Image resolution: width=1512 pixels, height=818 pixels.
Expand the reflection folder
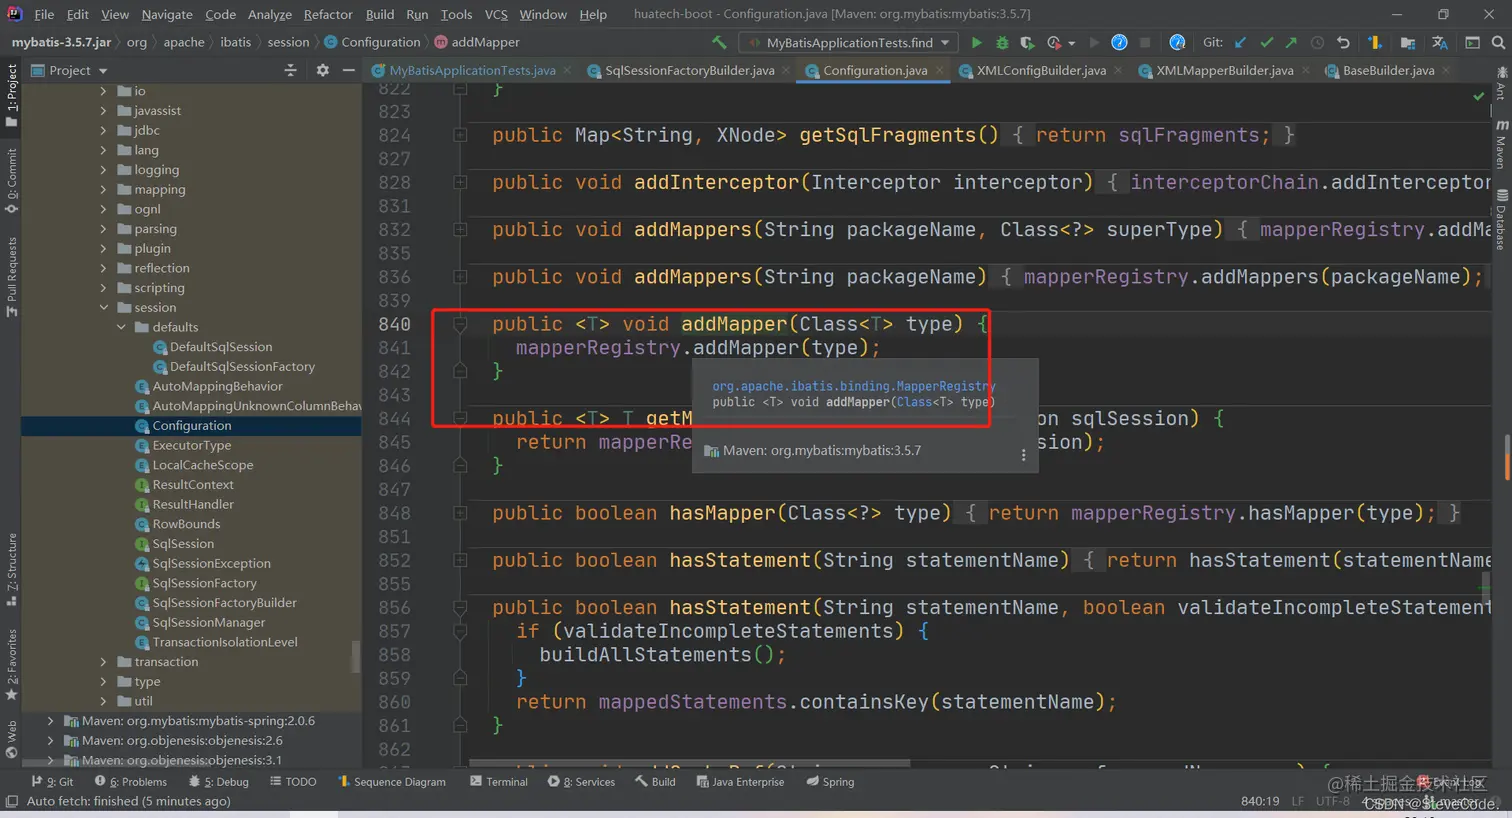pos(104,268)
